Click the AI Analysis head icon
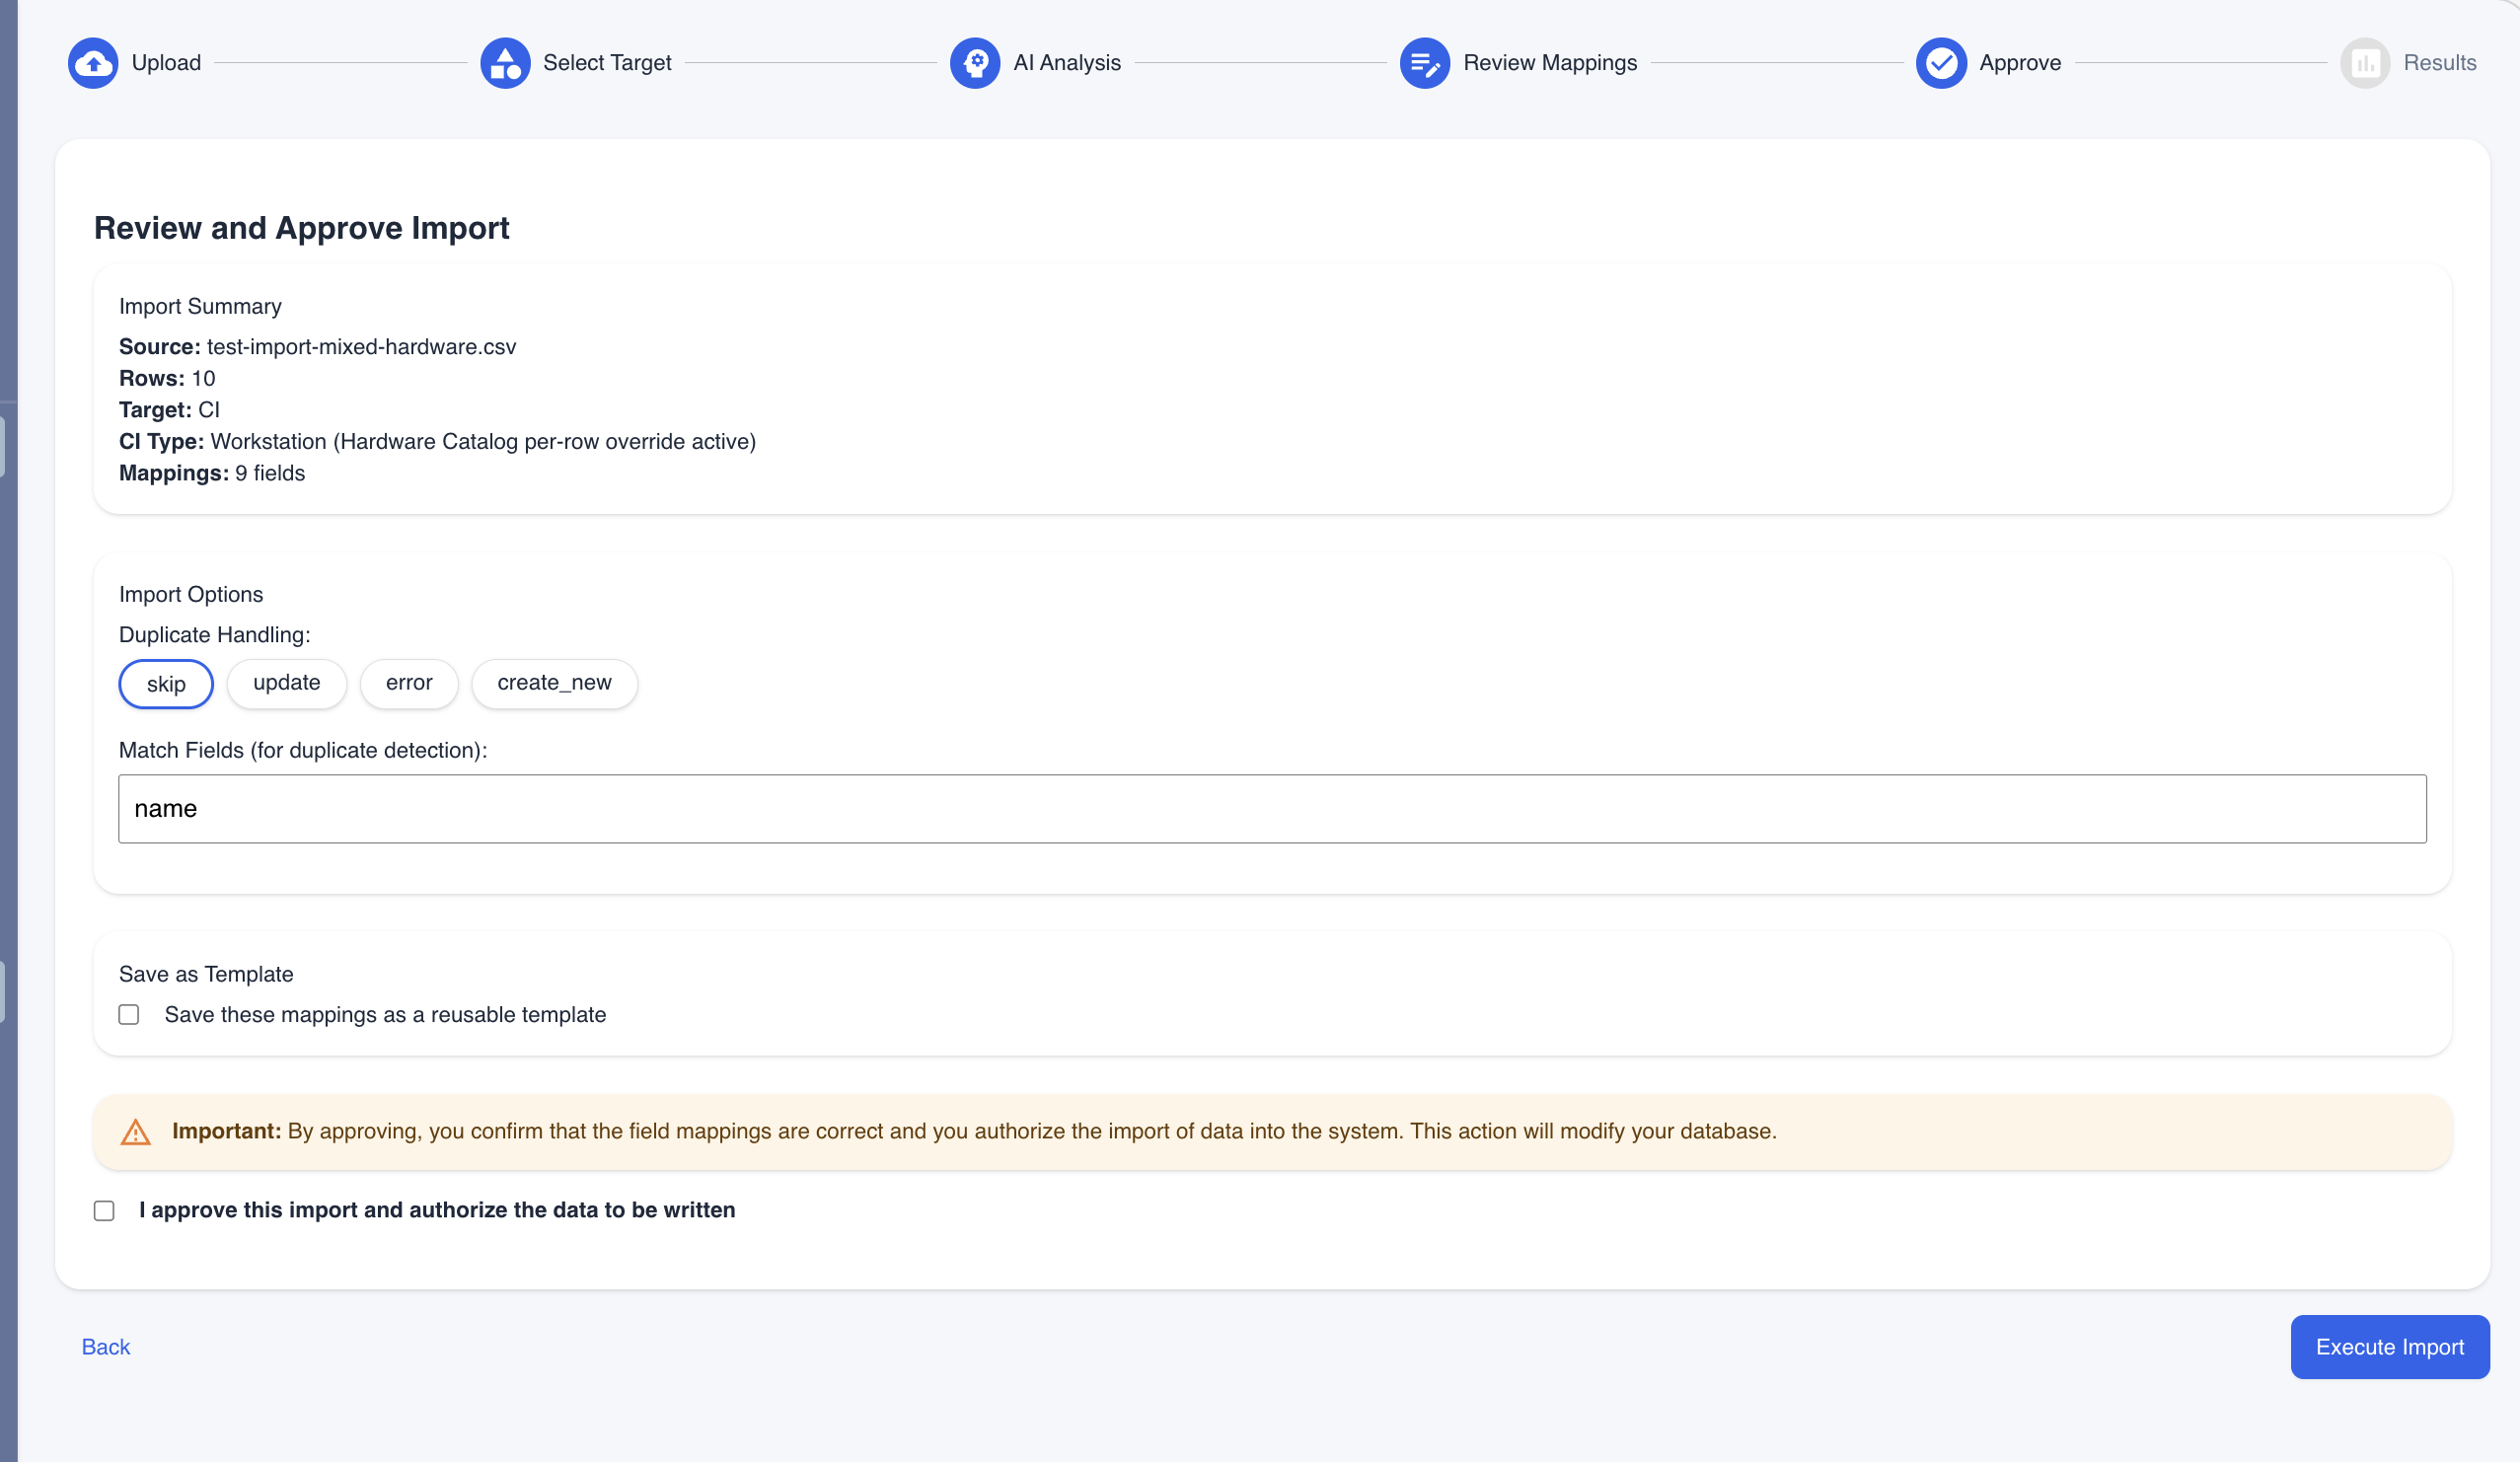Screen dimensions: 2520x1462 click(x=975, y=63)
